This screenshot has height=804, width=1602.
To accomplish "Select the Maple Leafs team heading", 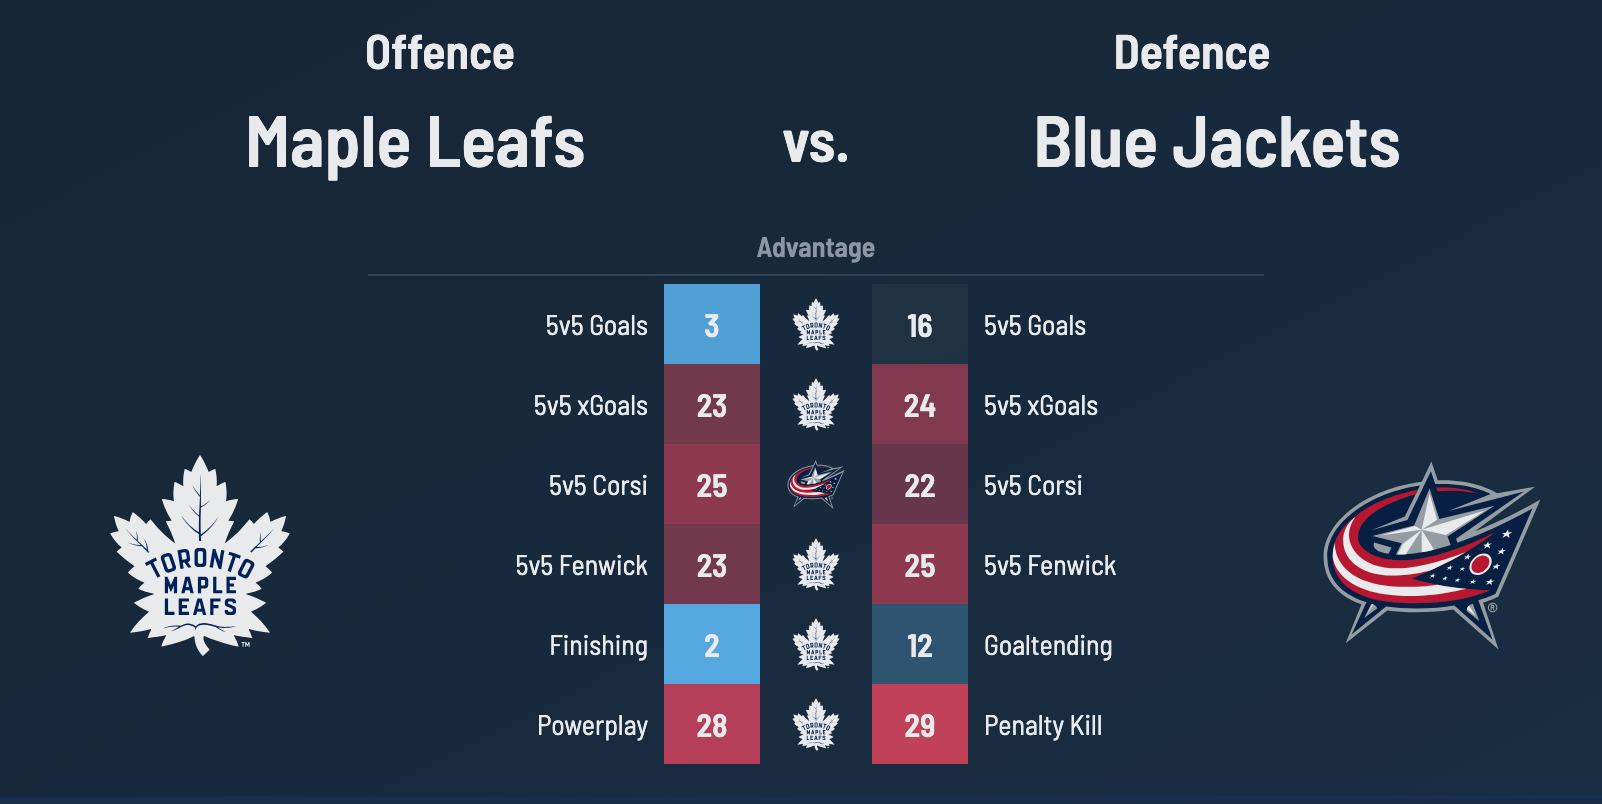I will point(415,143).
